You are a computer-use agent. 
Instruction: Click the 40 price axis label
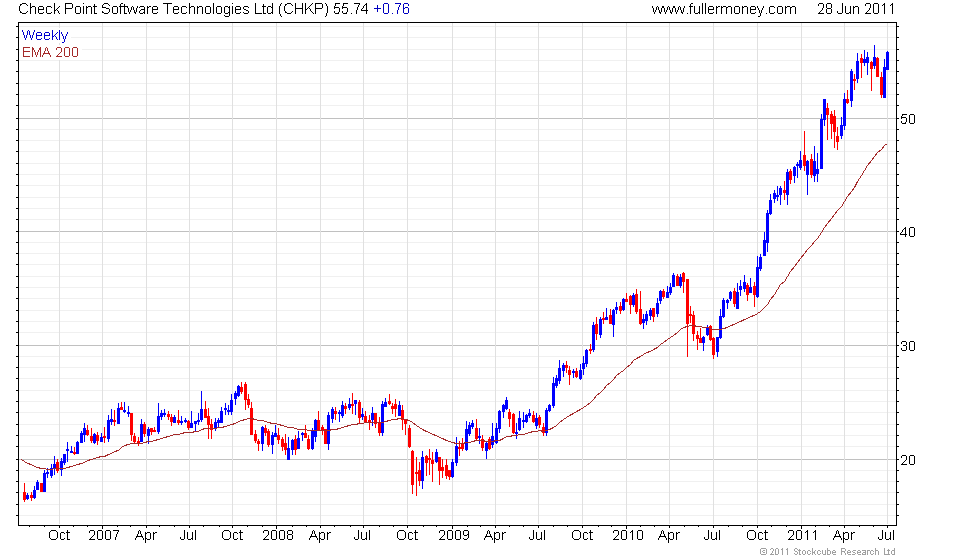(908, 232)
